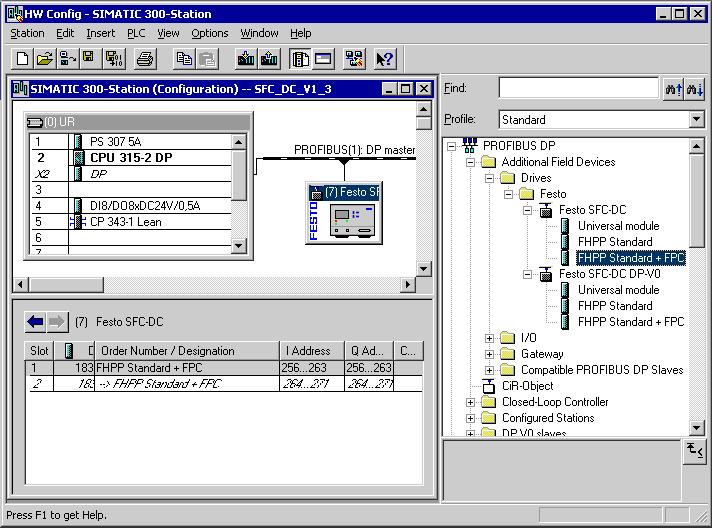712x528 pixels.
Task: Click the Festo SFC-DC slave device icon on PROFIBUS
Action: 344,213
